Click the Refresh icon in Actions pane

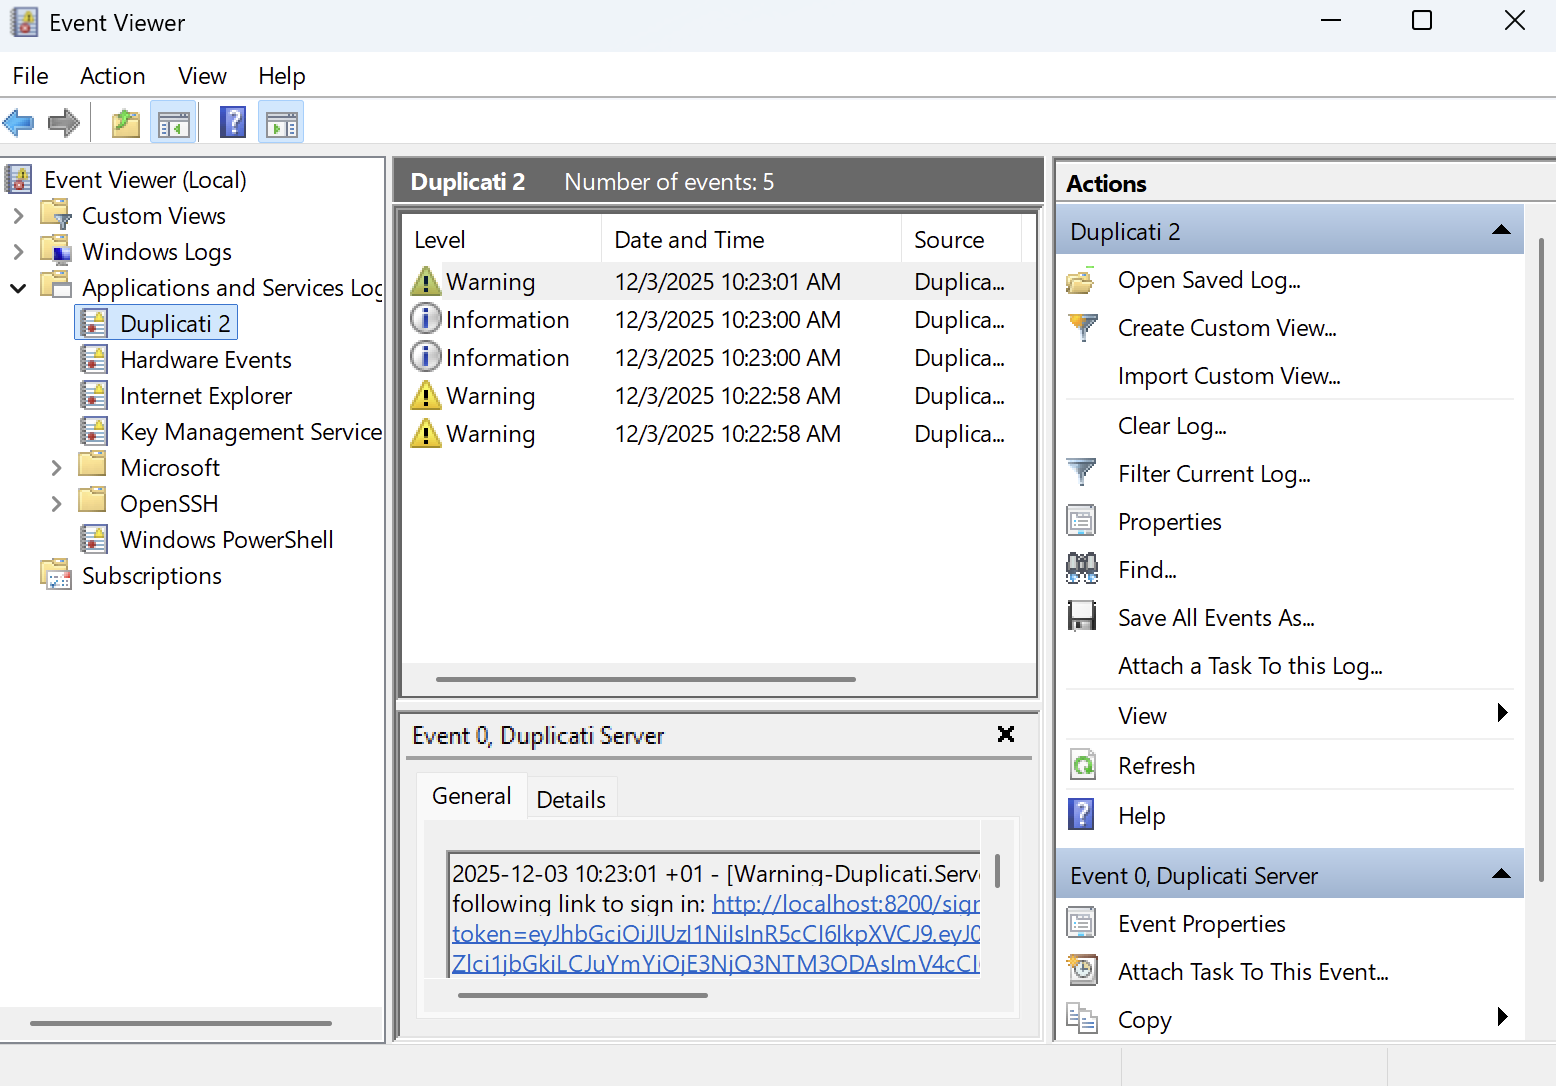pos(1082,765)
